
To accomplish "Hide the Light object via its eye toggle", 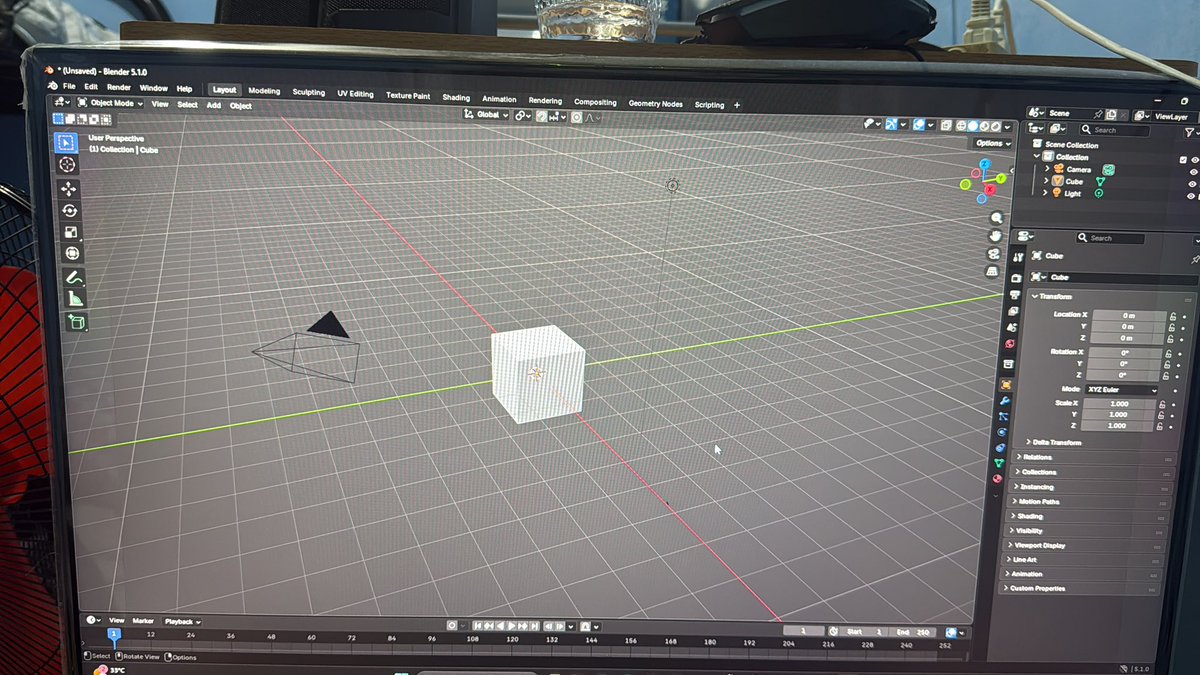I will [x=1192, y=194].
